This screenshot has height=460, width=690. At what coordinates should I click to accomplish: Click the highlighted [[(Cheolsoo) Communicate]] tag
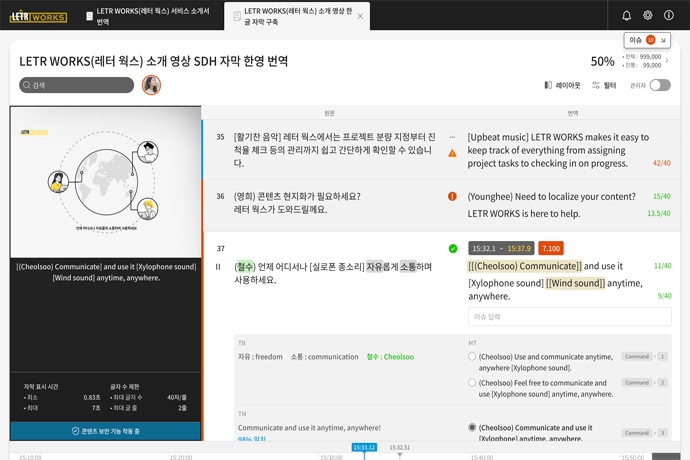point(524,266)
